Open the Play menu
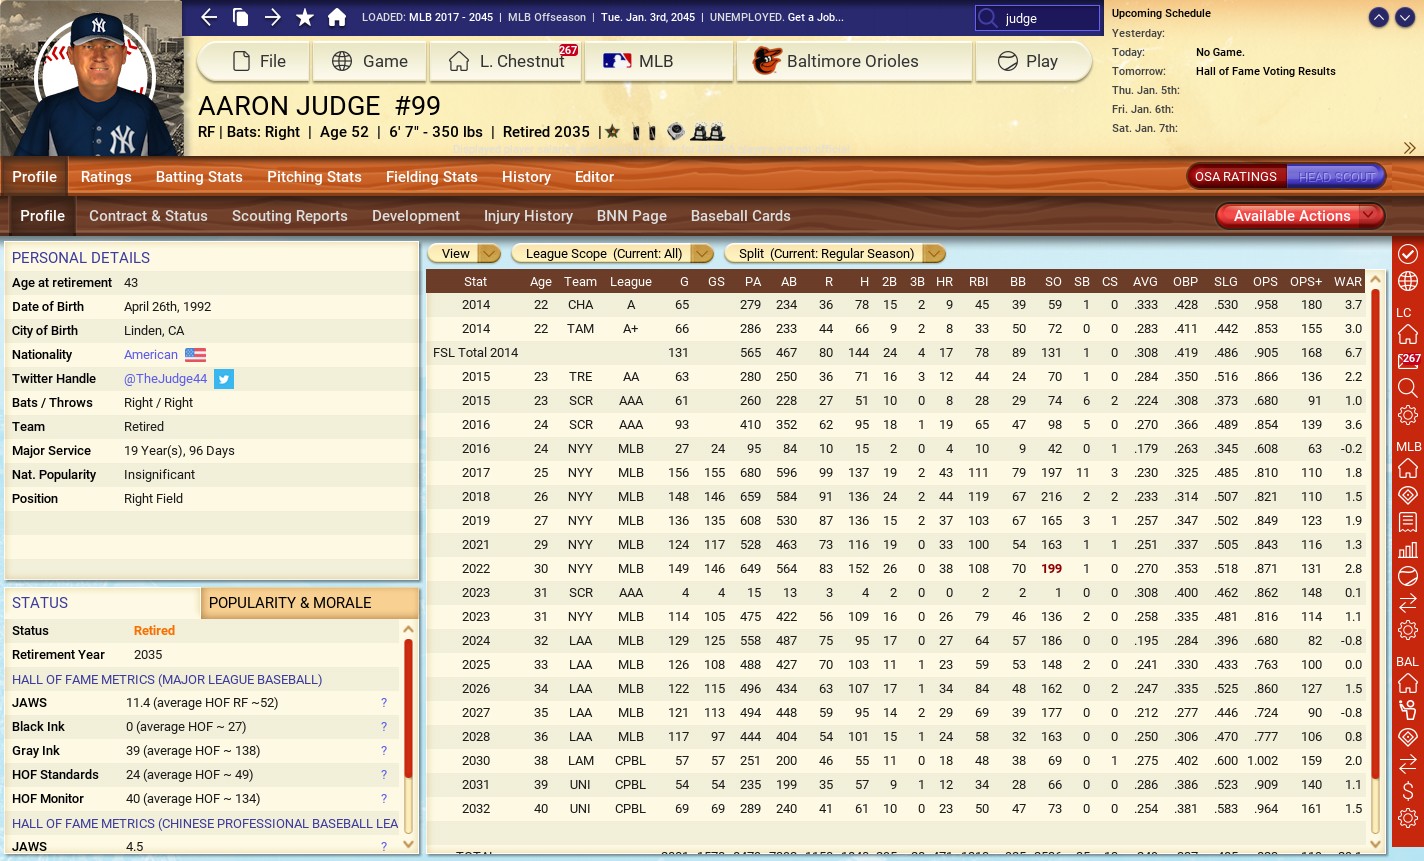 click(x=1033, y=61)
